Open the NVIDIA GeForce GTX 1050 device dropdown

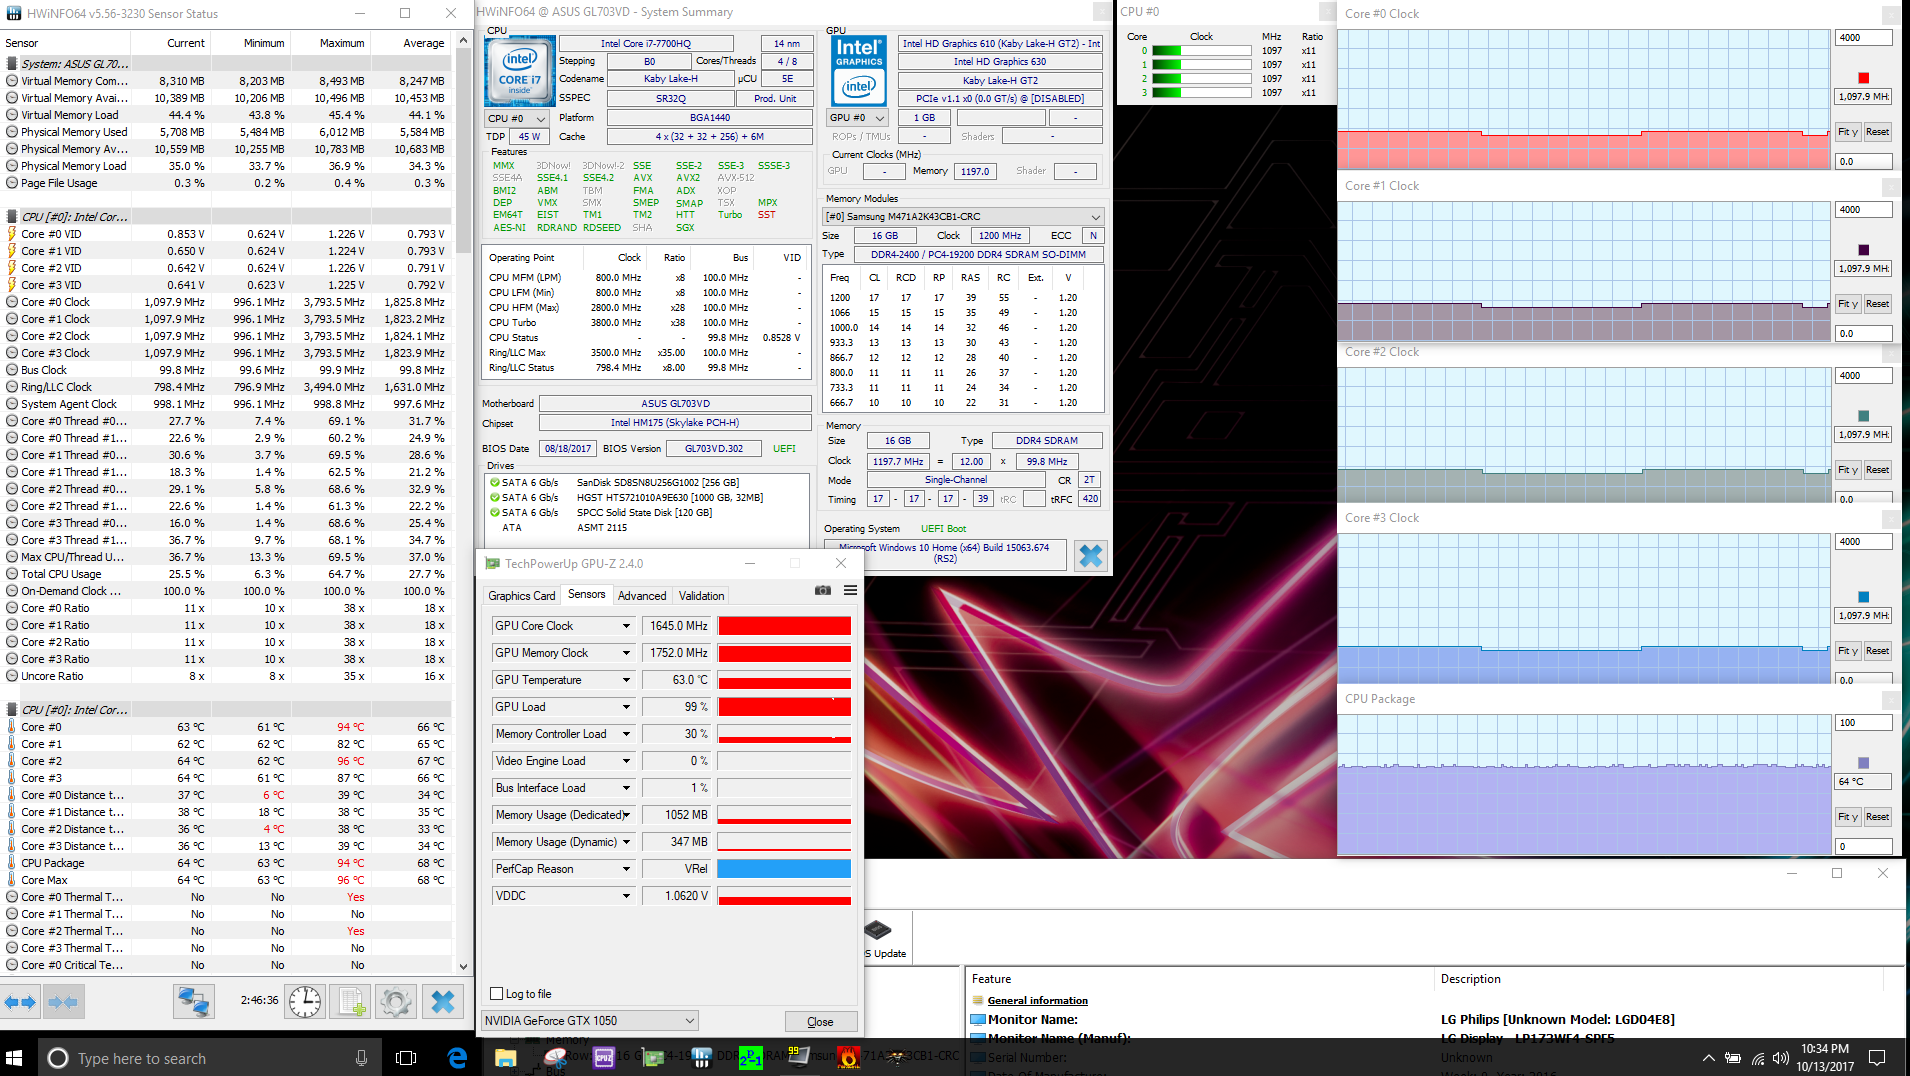click(590, 1021)
